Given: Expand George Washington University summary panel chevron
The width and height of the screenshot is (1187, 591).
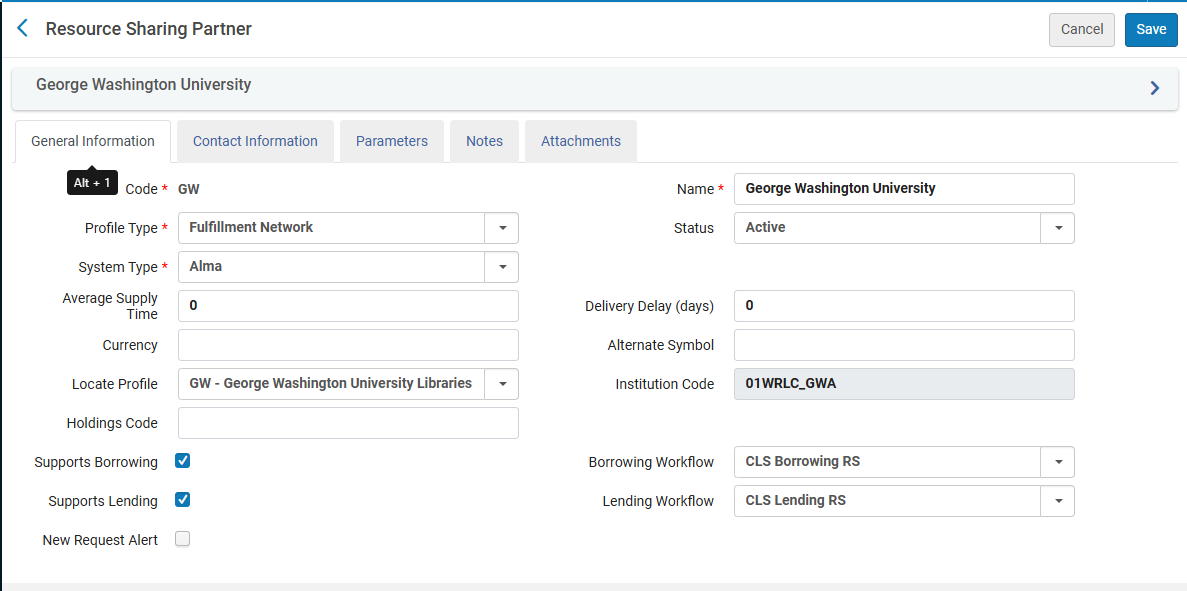Looking at the screenshot, I should pos(1154,88).
